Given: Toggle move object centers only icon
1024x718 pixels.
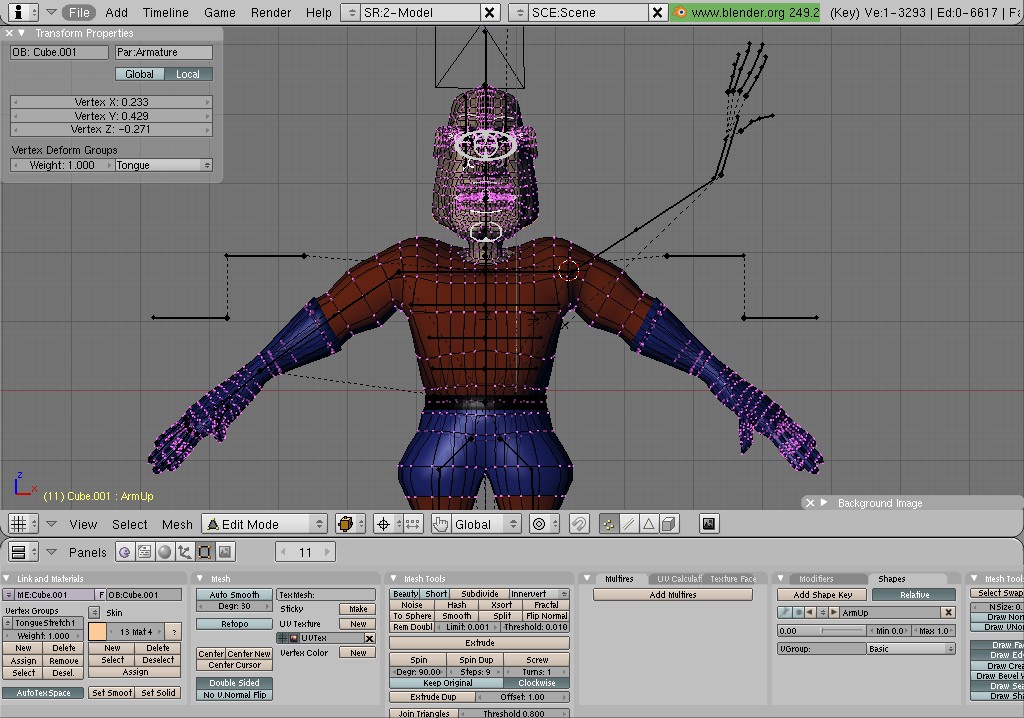Looking at the screenshot, I should pos(413,524).
